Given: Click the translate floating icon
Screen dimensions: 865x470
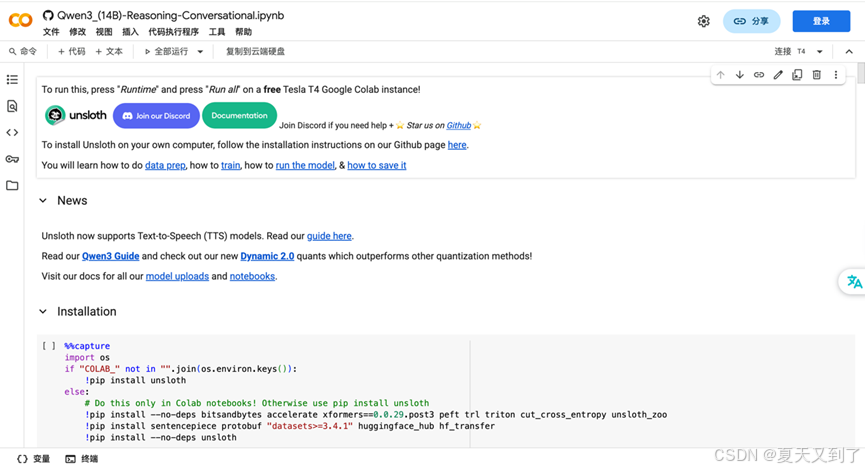Looking at the screenshot, I should click(854, 281).
